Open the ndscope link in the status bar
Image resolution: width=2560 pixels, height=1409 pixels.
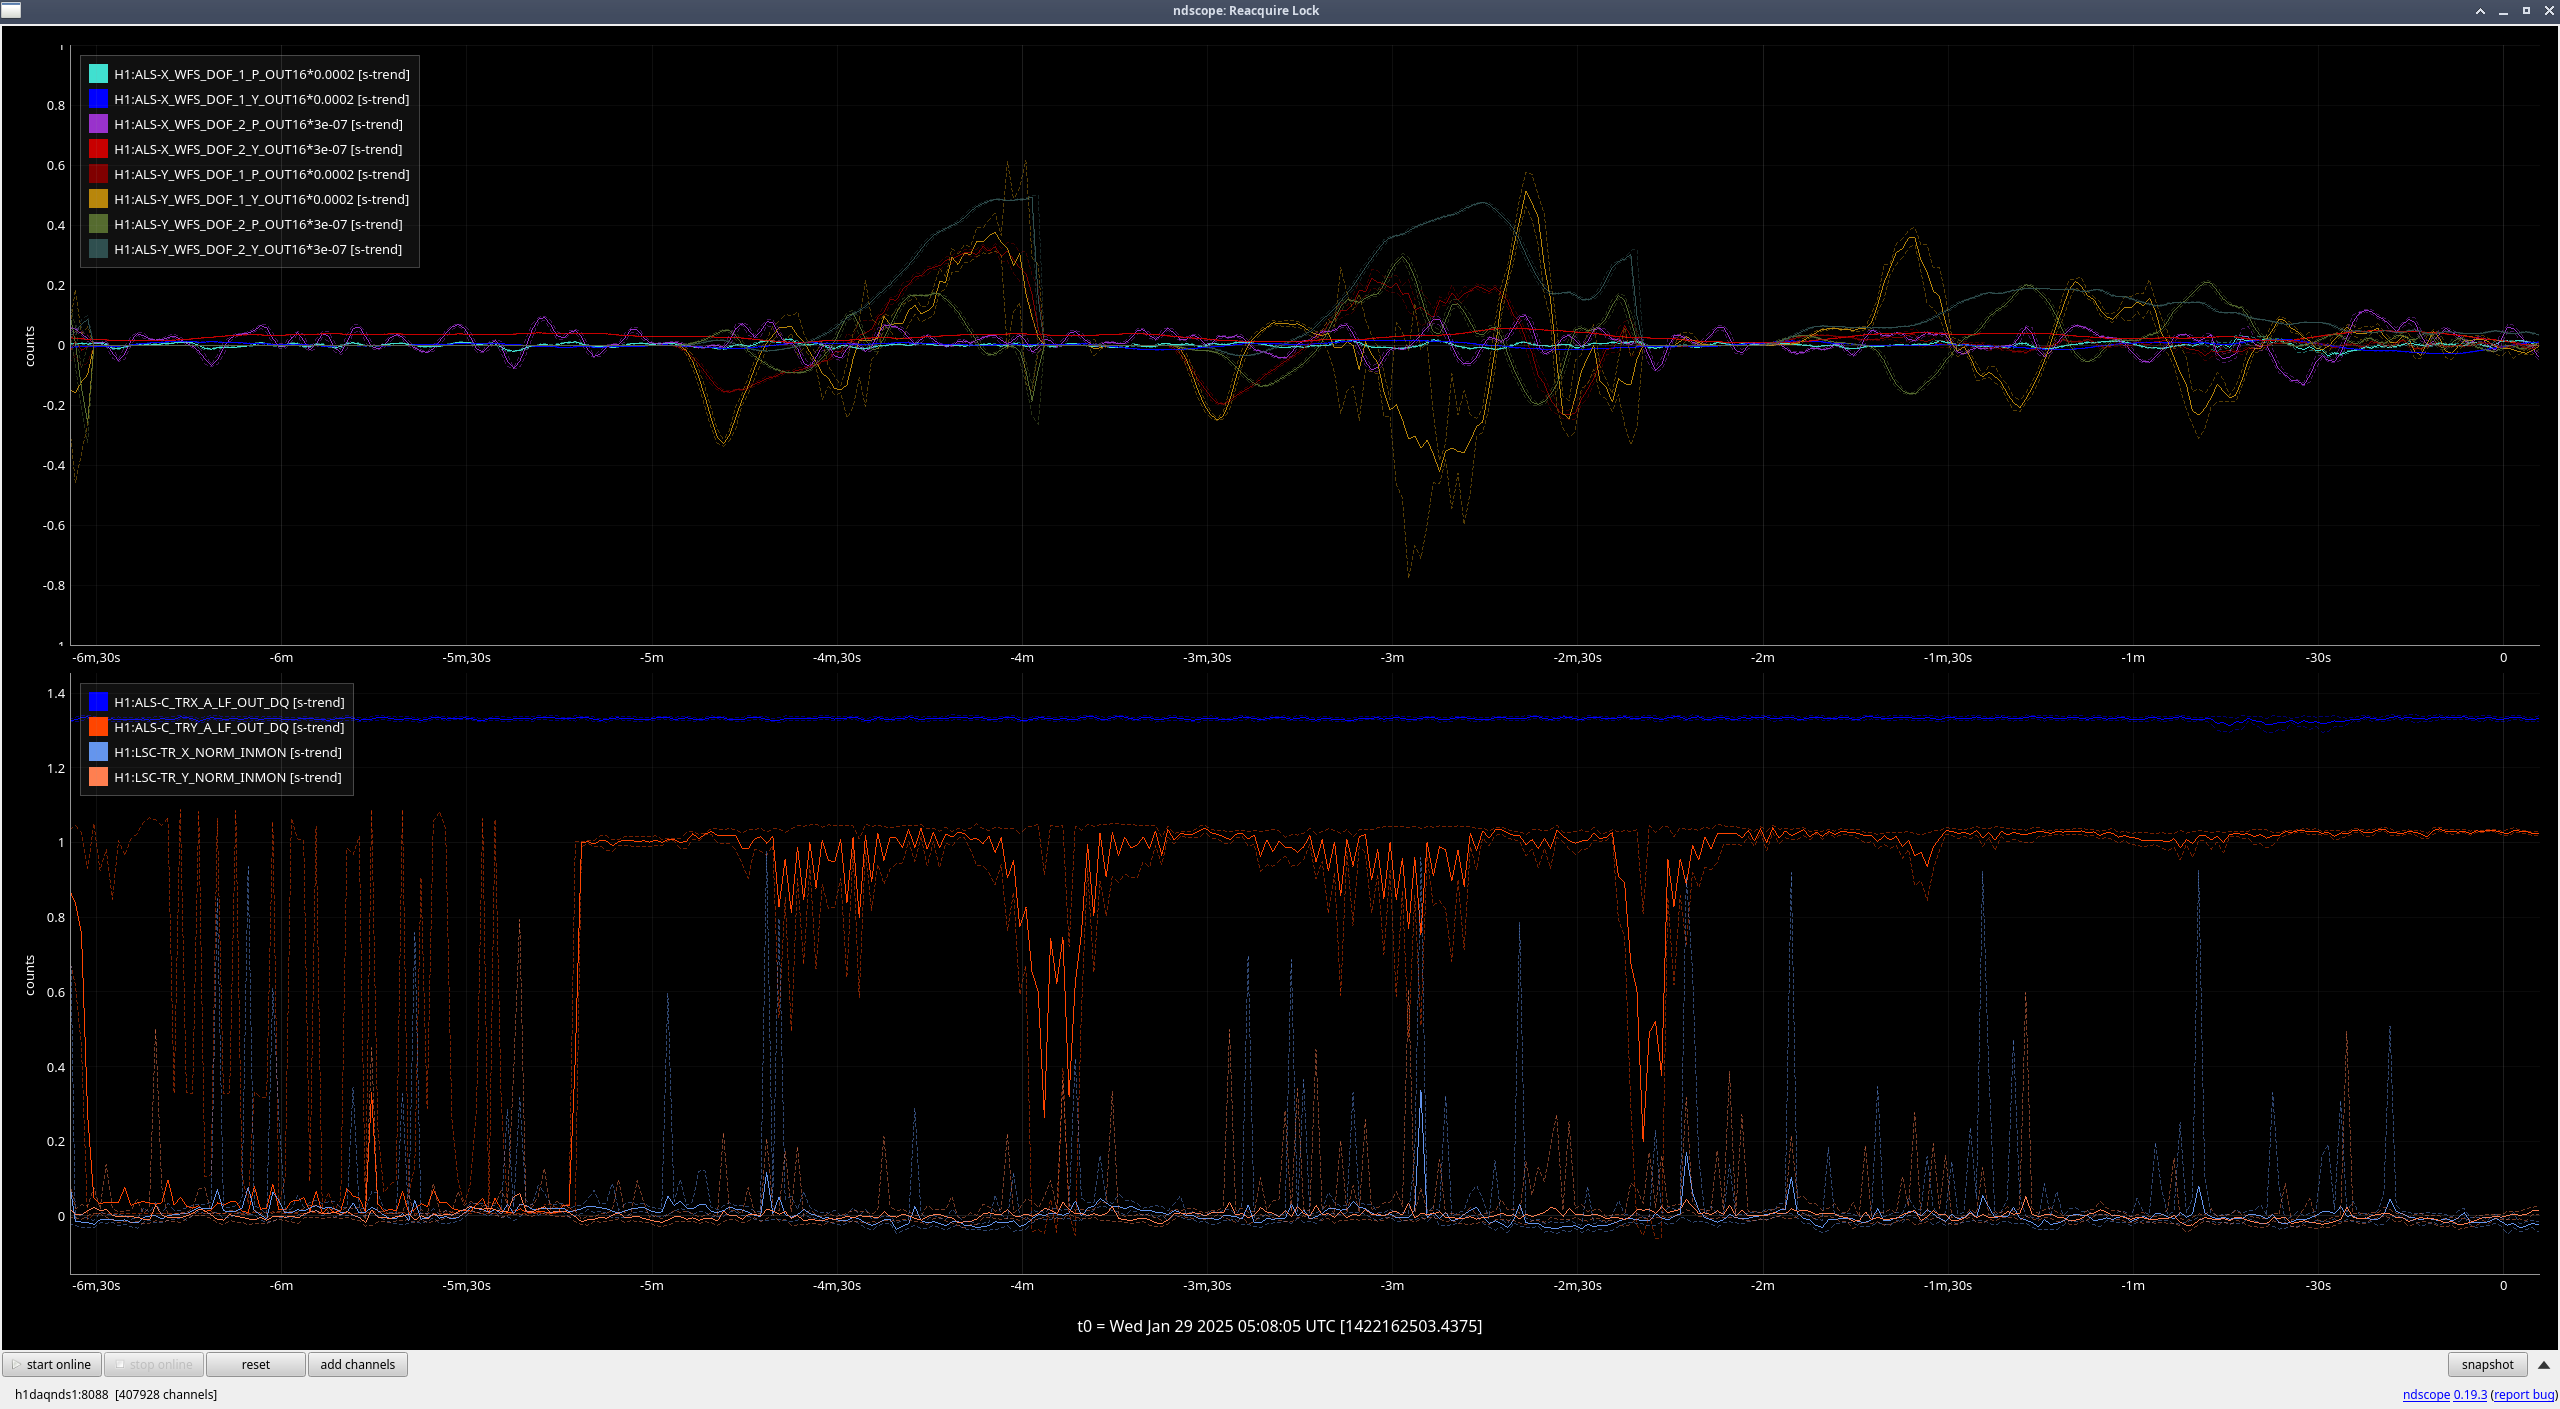point(2426,1394)
